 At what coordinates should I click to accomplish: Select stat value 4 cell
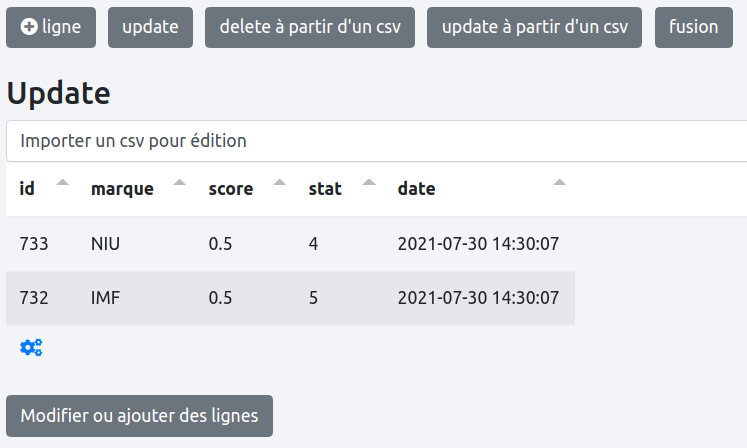tap(313, 244)
